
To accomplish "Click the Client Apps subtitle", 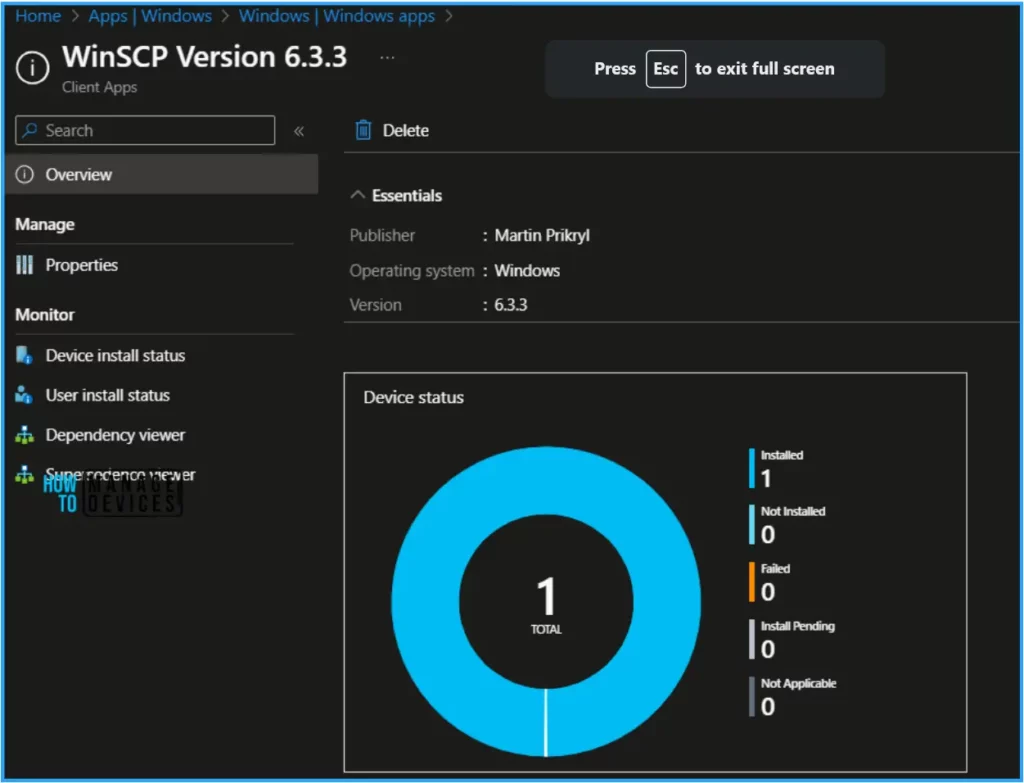I will [99, 87].
